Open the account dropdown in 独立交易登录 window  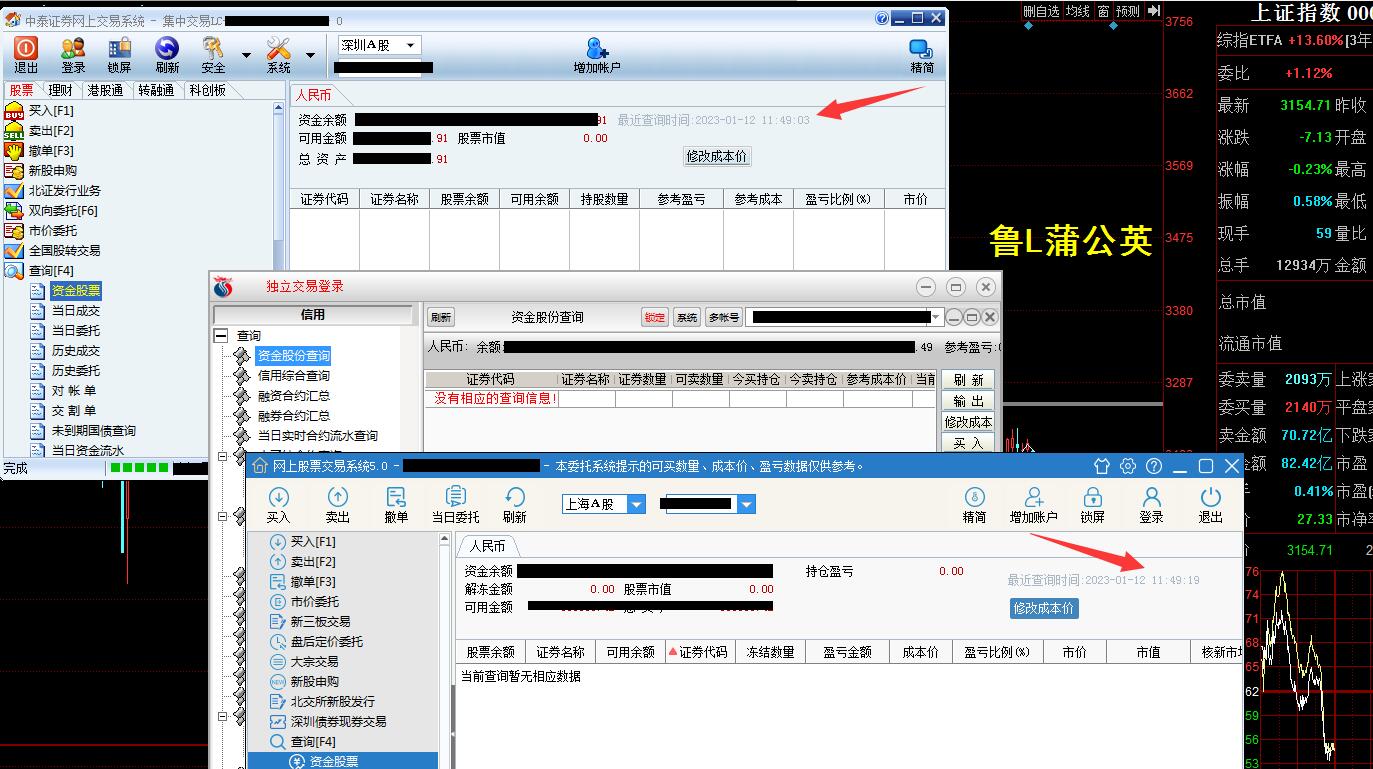pos(936,317)
